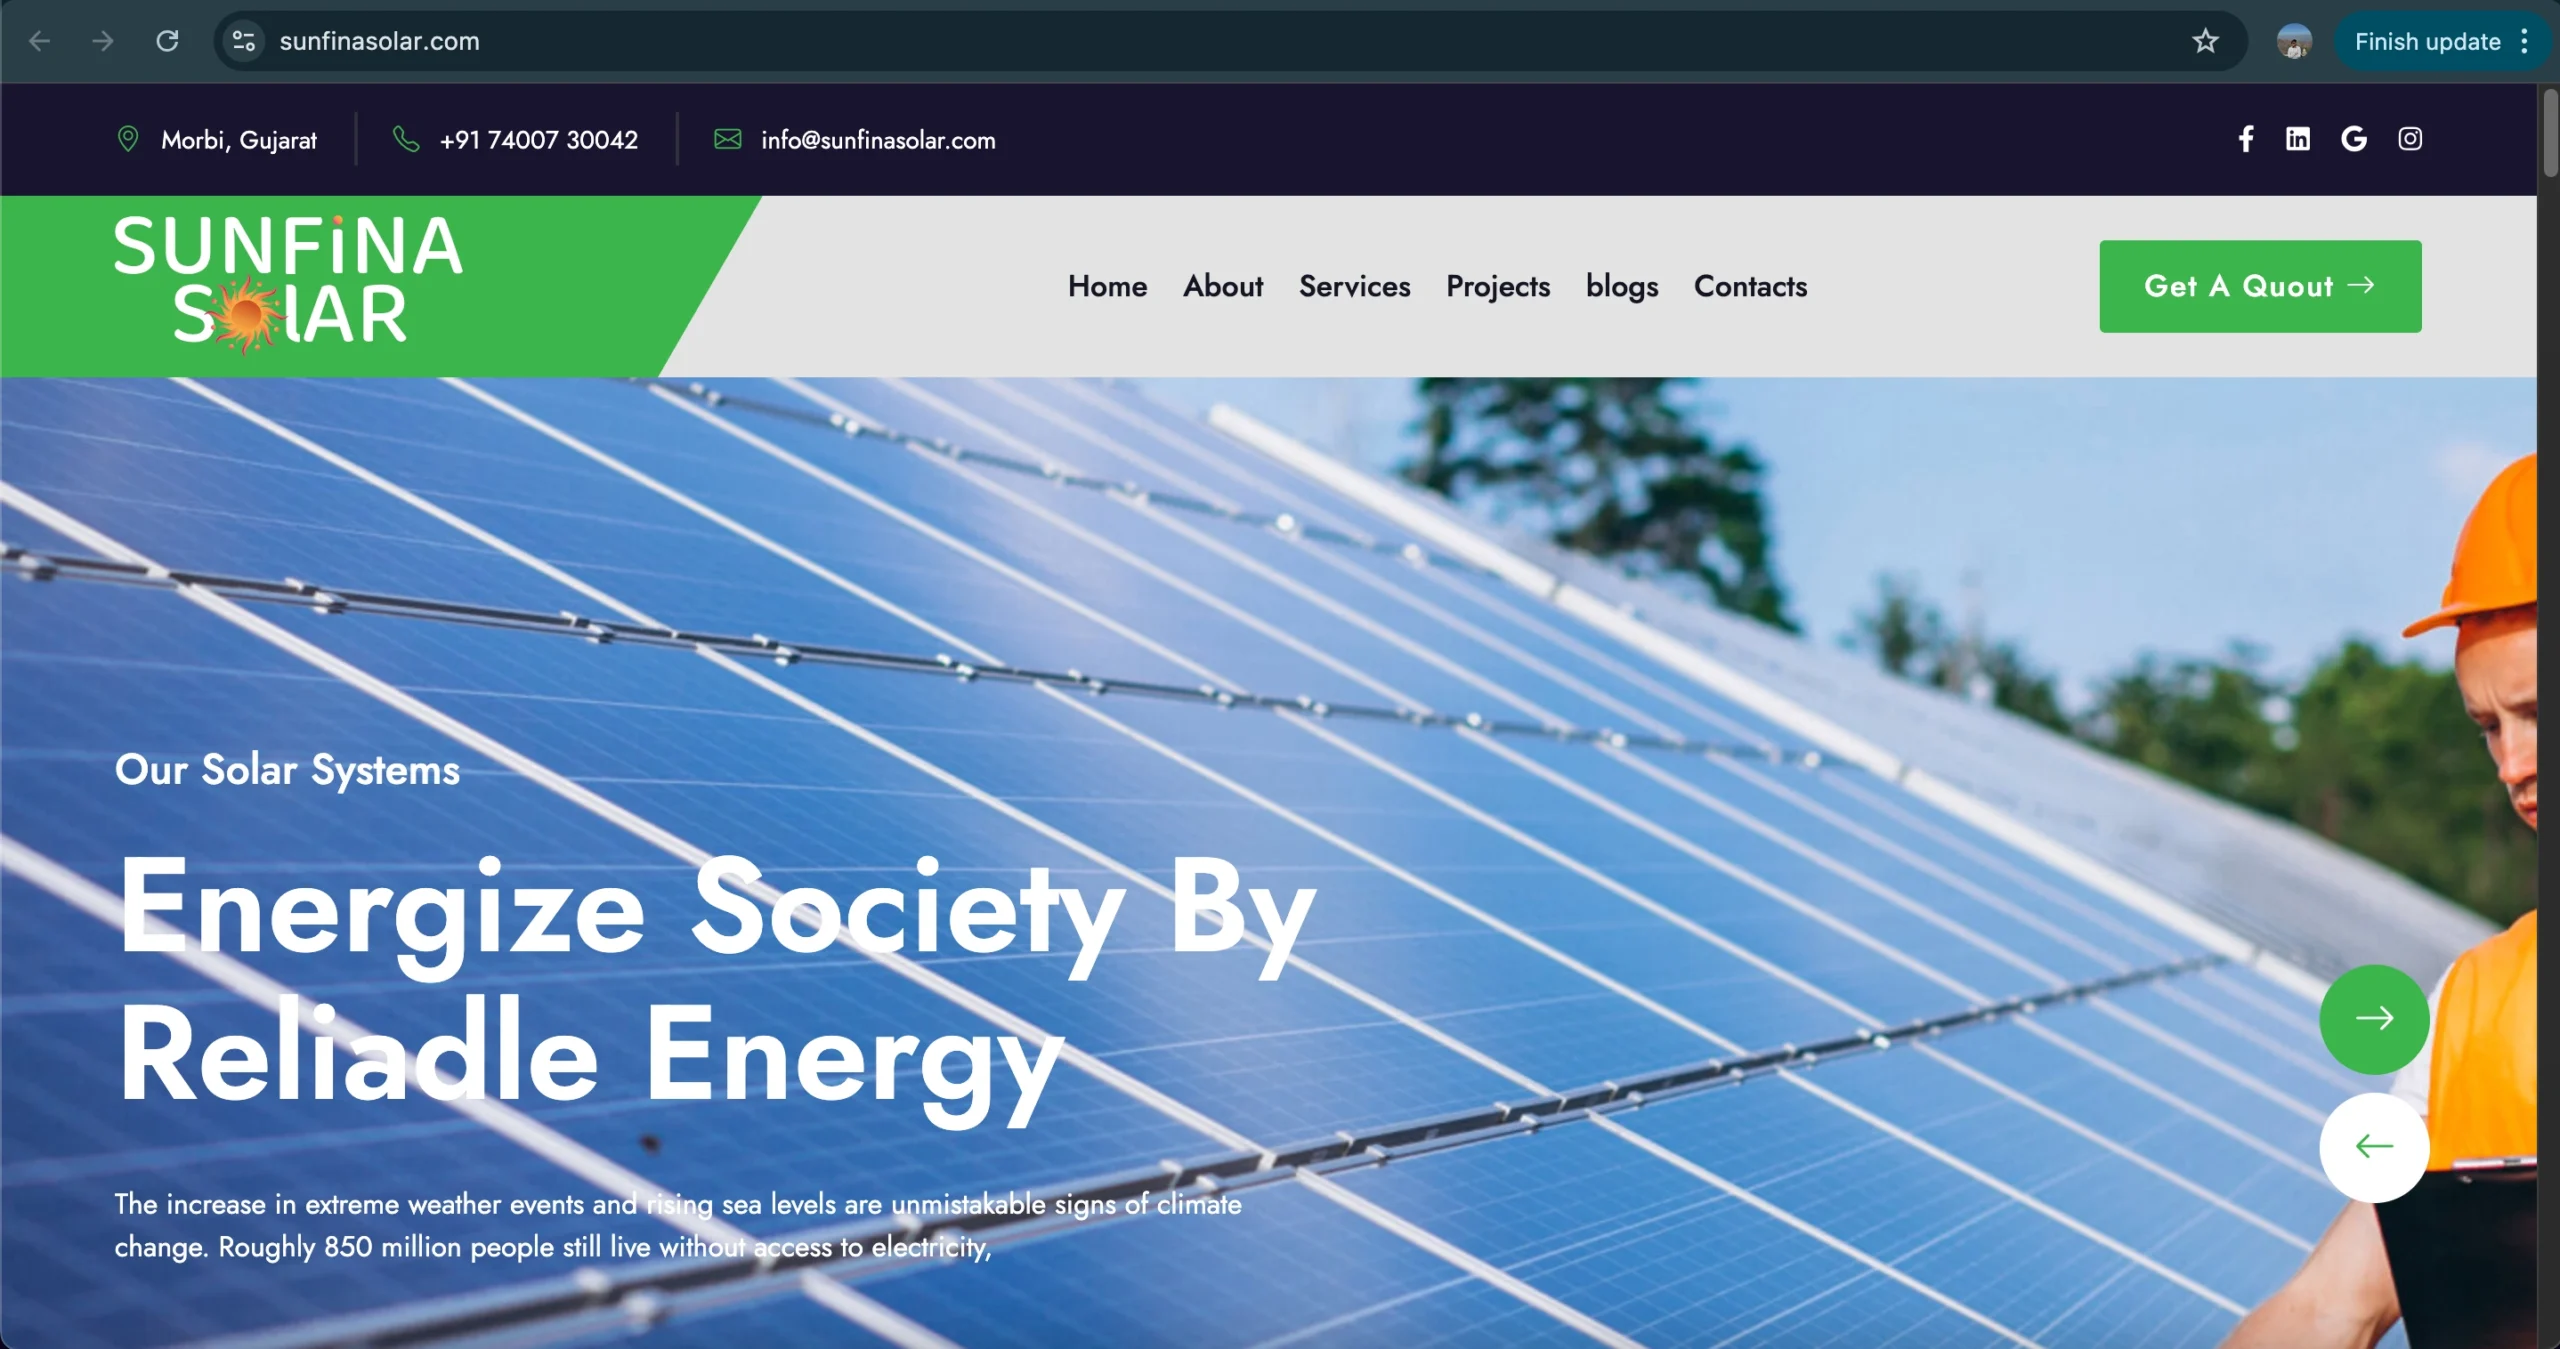Click the info@sunfinasolar.com email link
The width and height of the screenshot is (2560, 1349).
(x=878, y=140)
